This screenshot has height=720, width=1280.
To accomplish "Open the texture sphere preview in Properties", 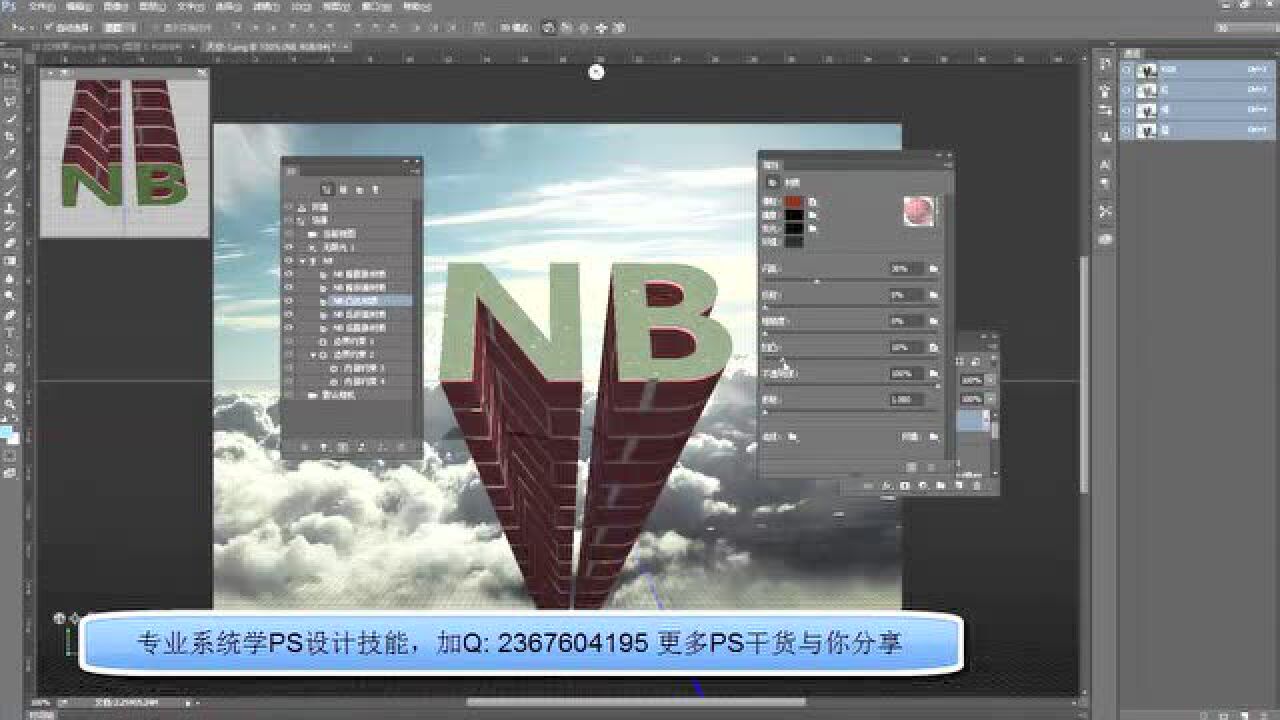I will tap(918, 211).
